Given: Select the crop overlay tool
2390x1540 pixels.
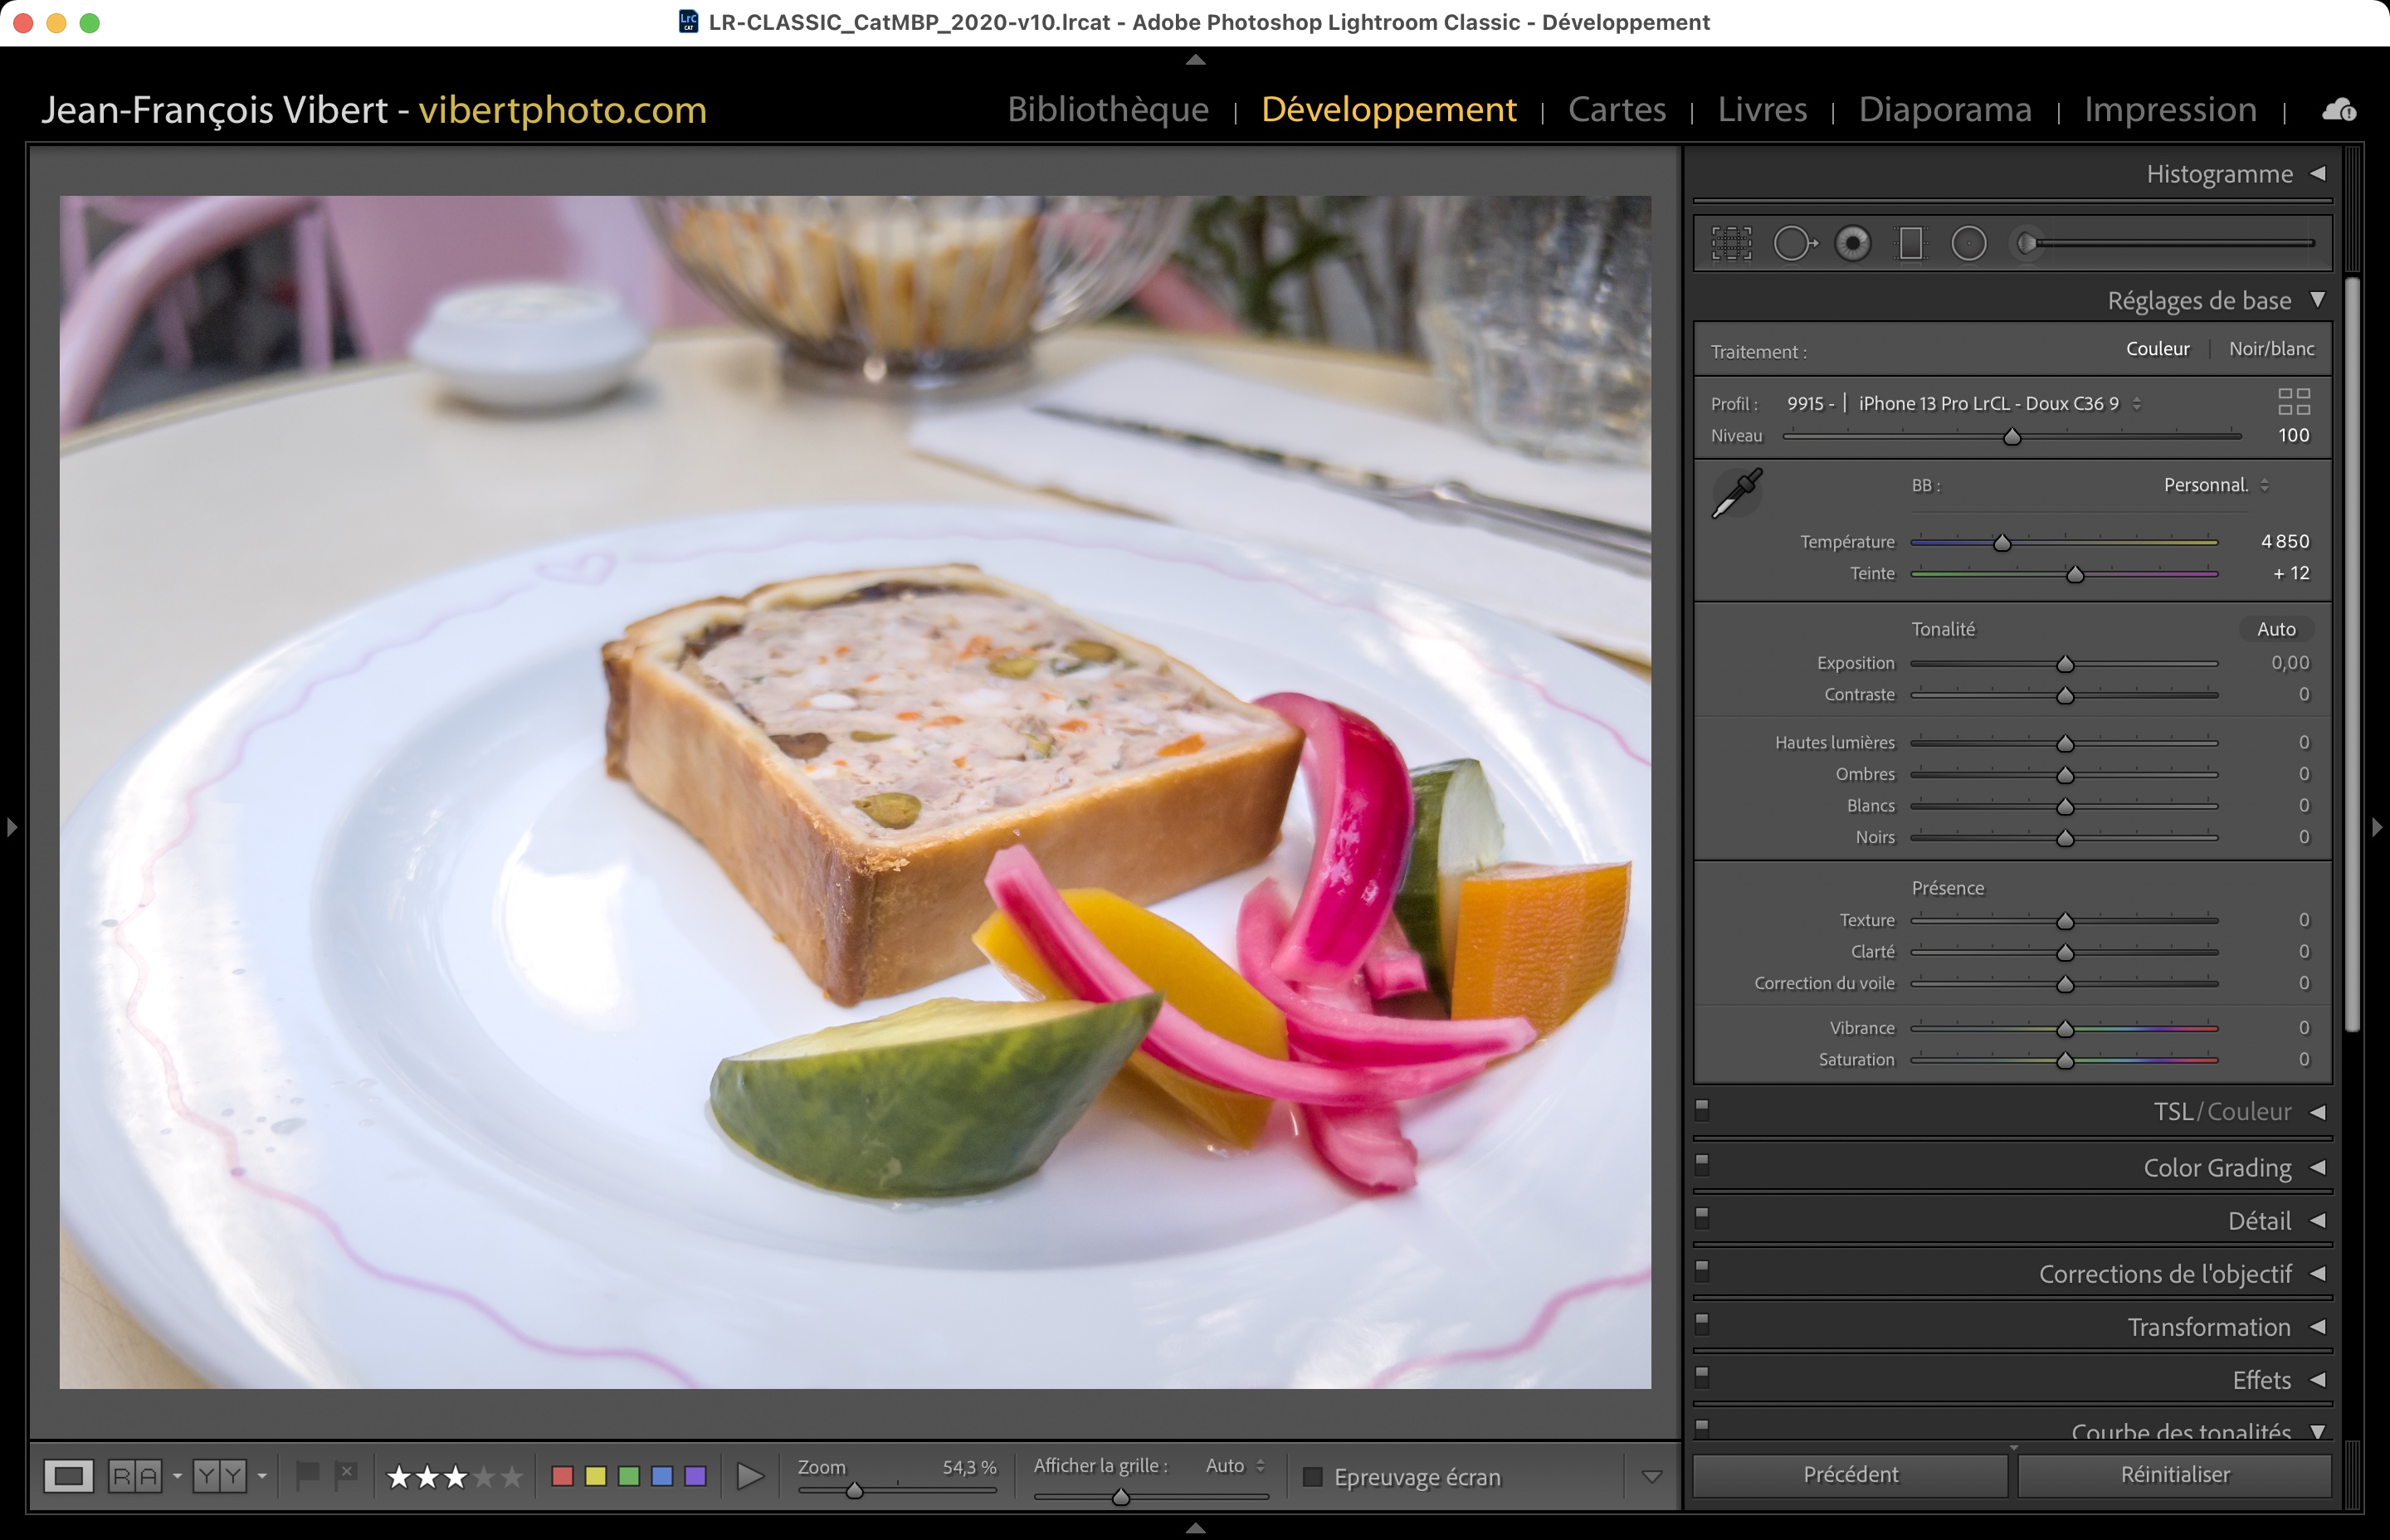Looking at the screenshot, I should tap(1731, 243).
